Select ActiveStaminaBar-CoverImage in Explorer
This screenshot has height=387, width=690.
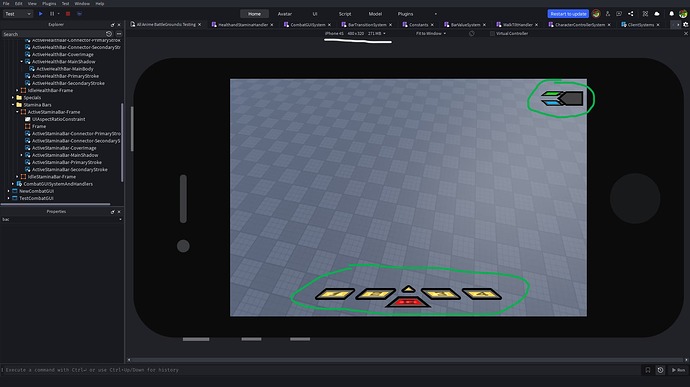tap(64, 148)
